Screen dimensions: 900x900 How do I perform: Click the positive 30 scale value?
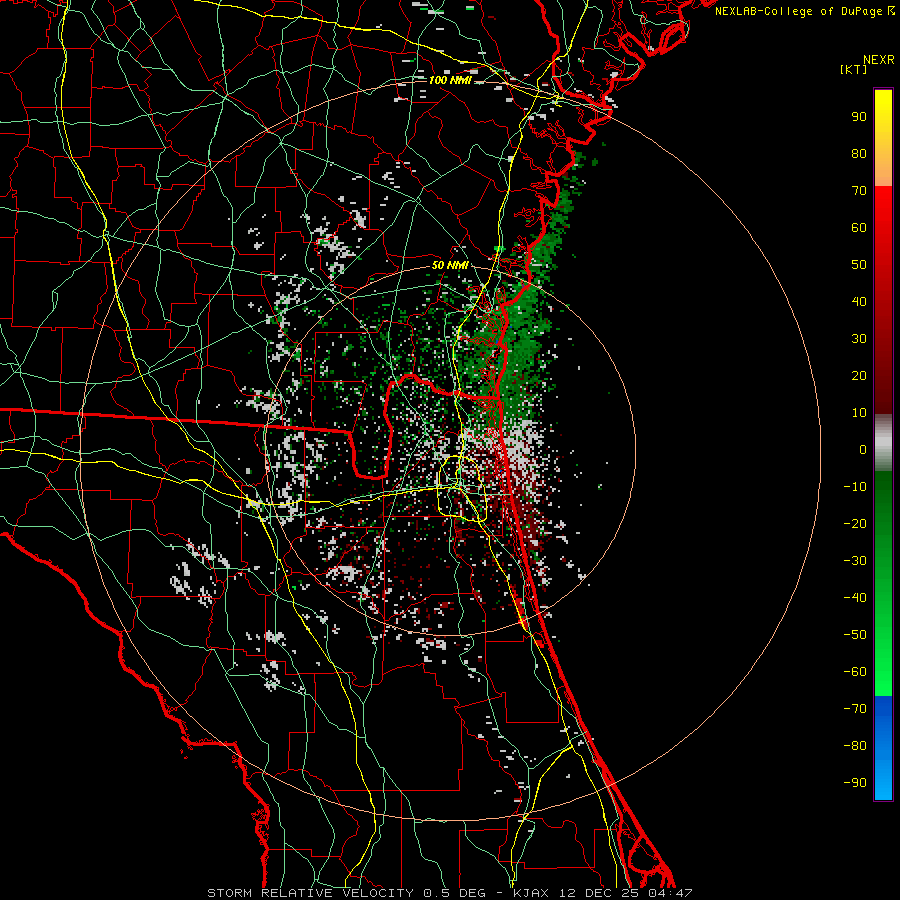(x=859, y=339)
